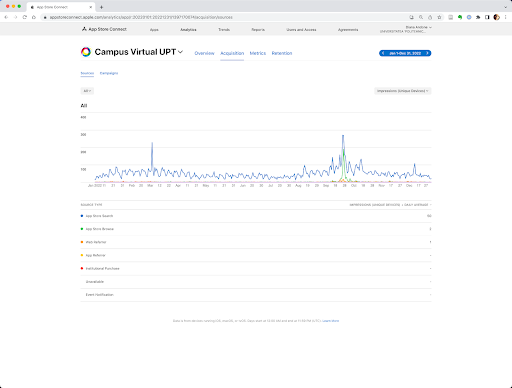
Task: Toggle the App Store Search series dot
Action: pos(82,216)
